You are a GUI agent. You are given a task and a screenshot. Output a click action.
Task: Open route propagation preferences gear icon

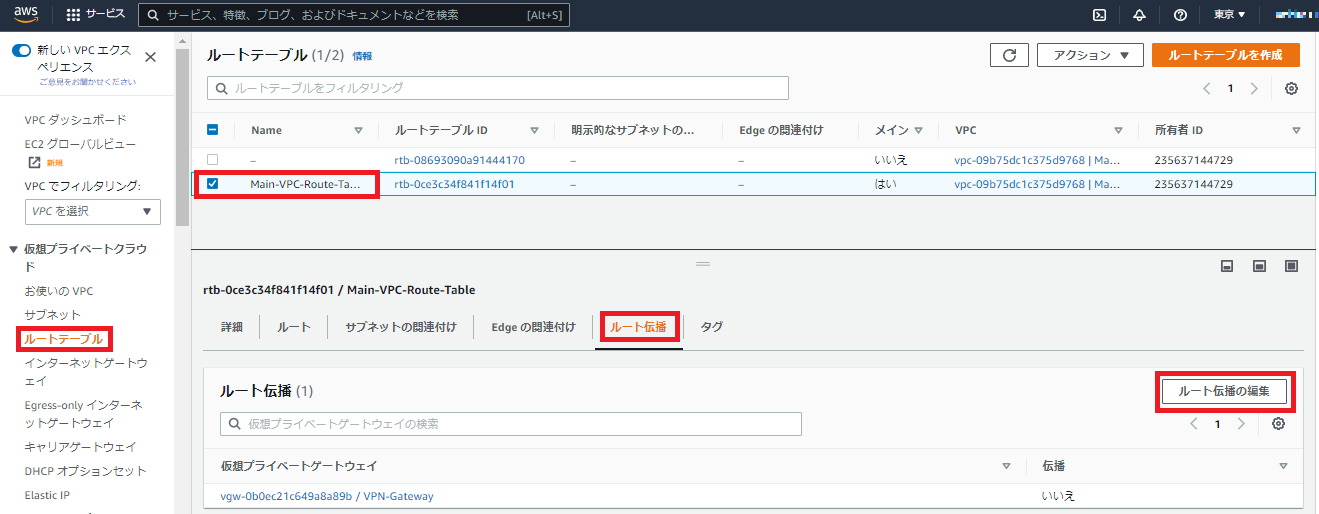pyautogui.click(x=1278, y=424)
